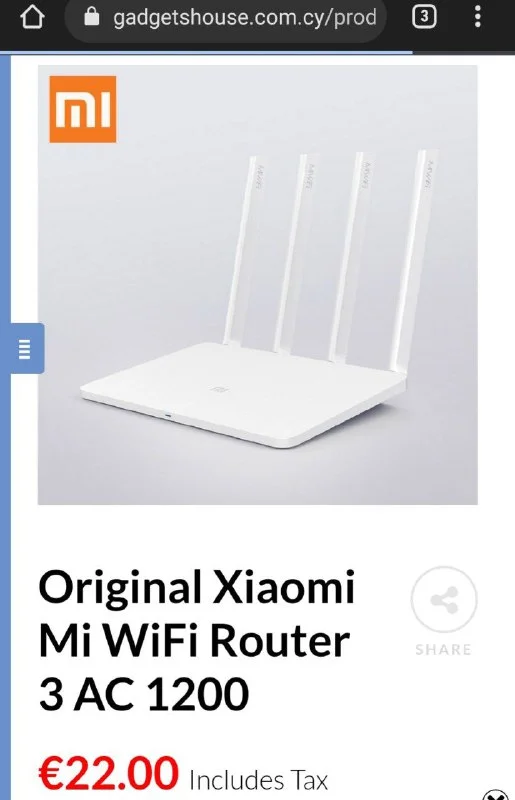
Task: Click the circular share icon
Action: point(444,599)
